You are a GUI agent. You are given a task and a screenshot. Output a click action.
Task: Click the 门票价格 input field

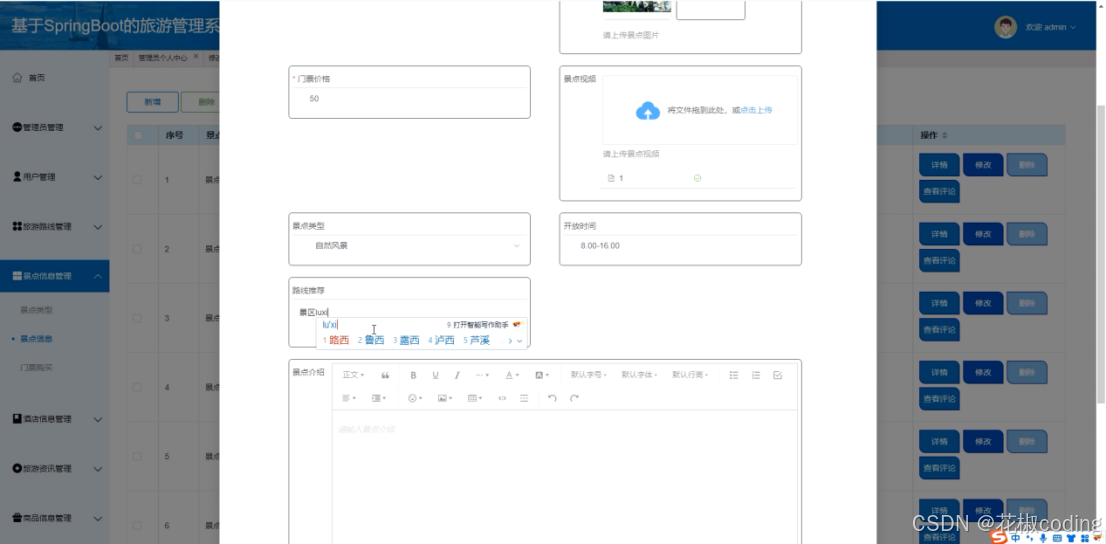click(409, 99)
